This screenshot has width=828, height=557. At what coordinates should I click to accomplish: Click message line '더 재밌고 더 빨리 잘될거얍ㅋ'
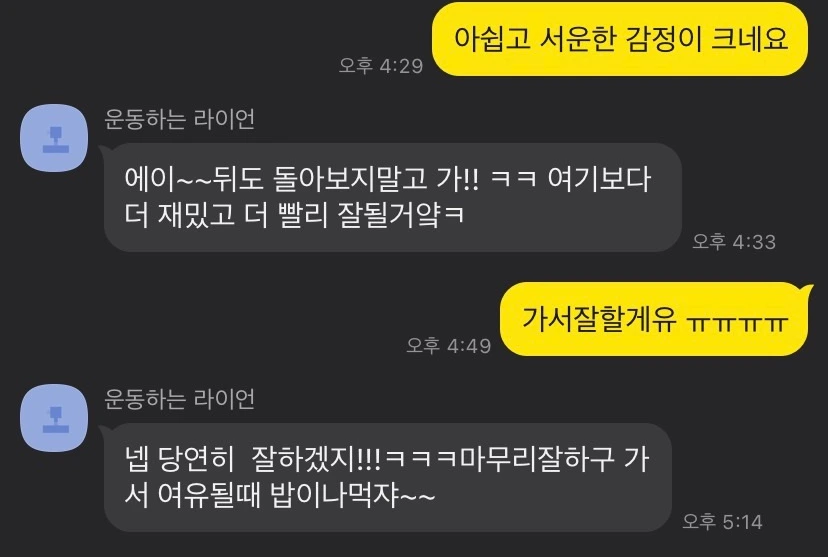[295, 215]
